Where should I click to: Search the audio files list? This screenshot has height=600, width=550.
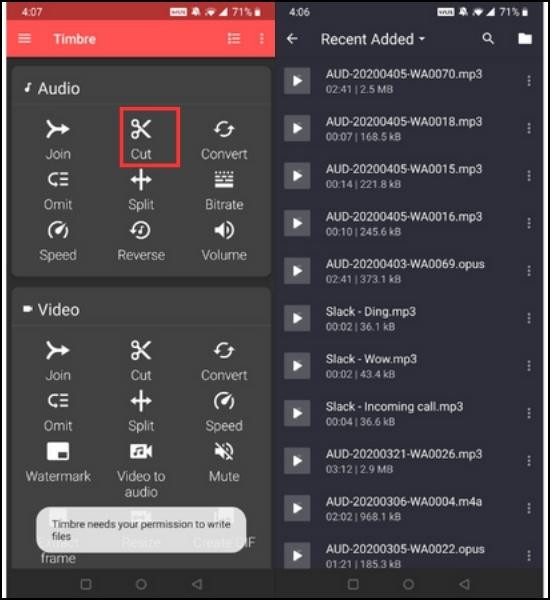tap(488, 39)
